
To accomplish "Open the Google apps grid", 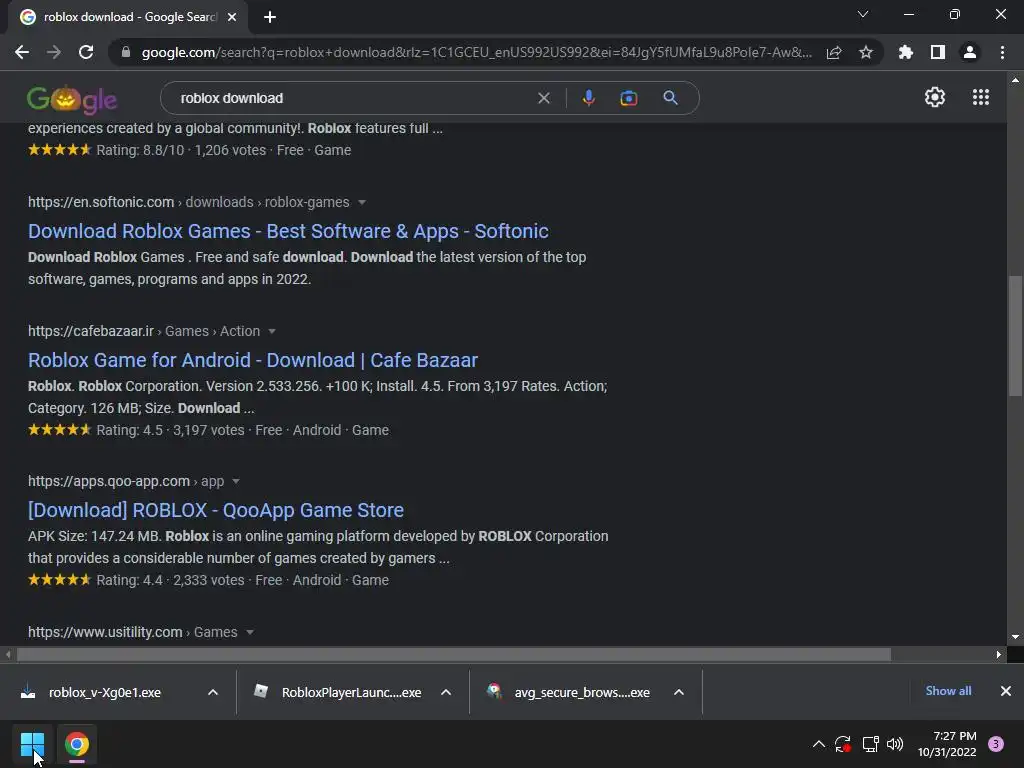I will [x=981, y=97].
